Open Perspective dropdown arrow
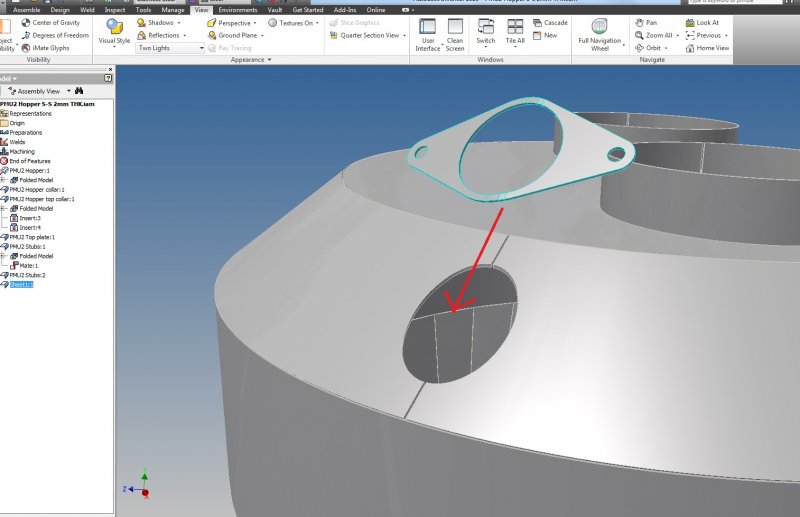 click(x=255, y=23)
